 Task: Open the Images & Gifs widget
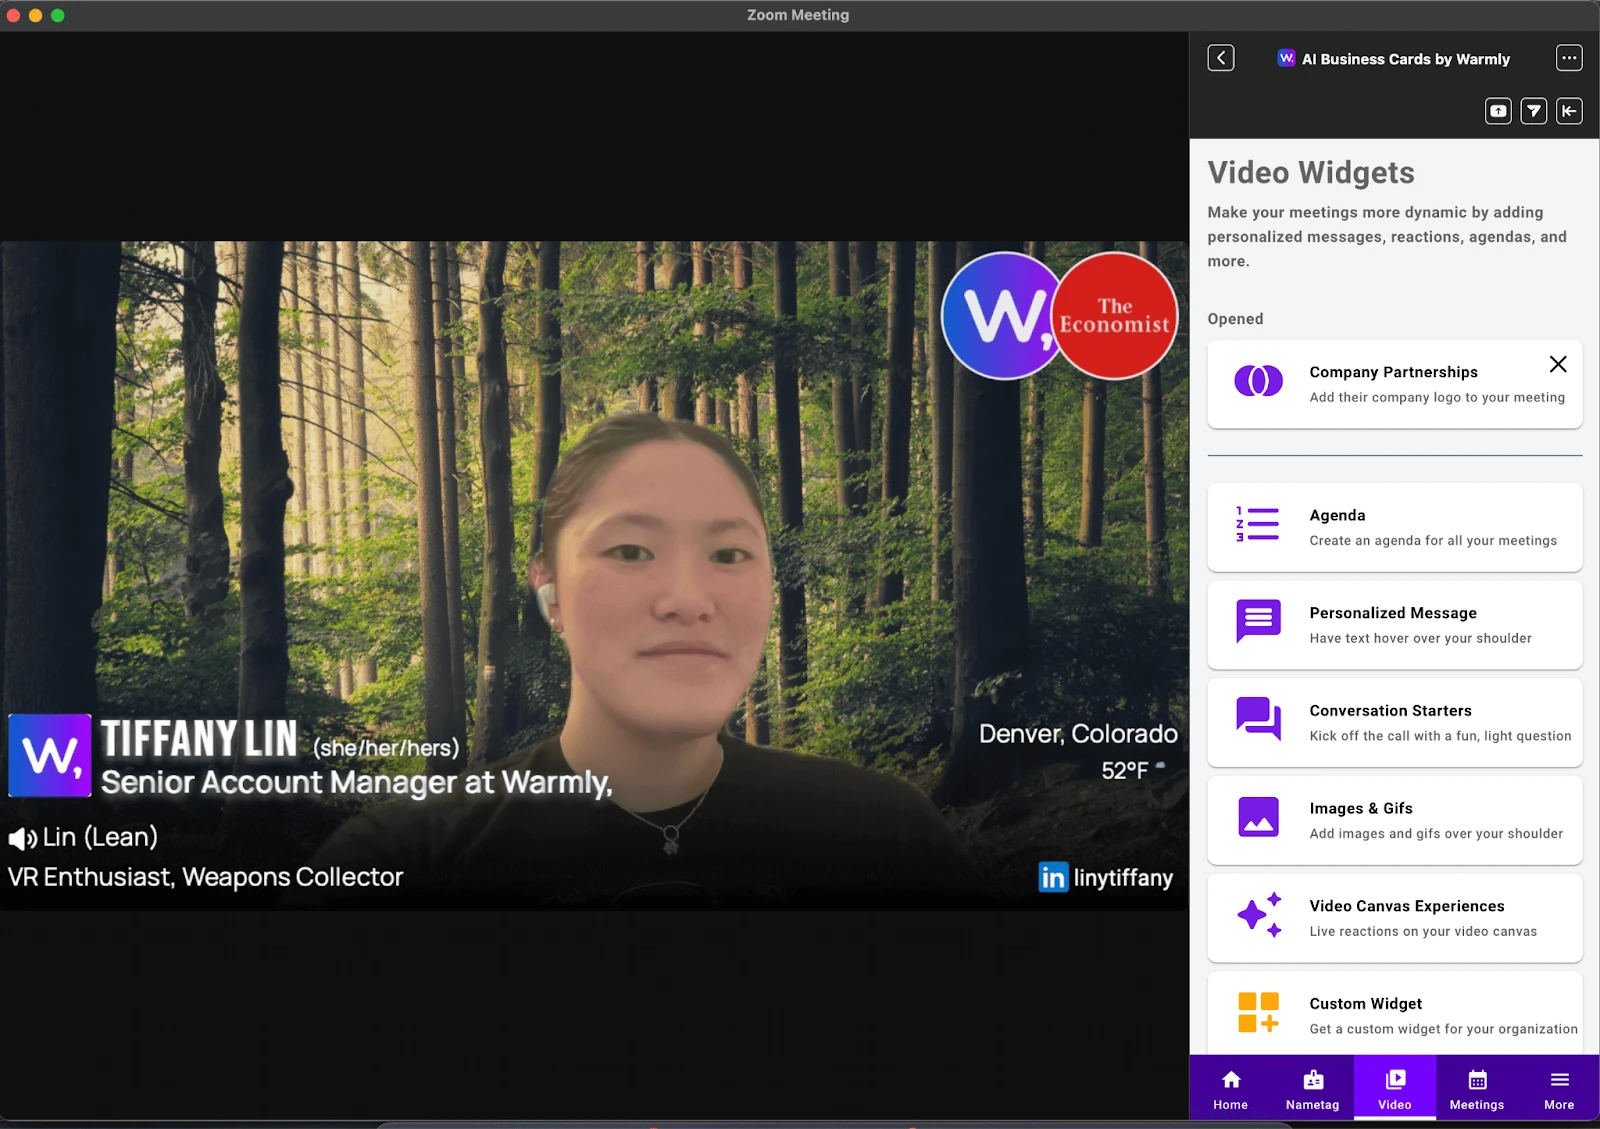[1394, 820]
